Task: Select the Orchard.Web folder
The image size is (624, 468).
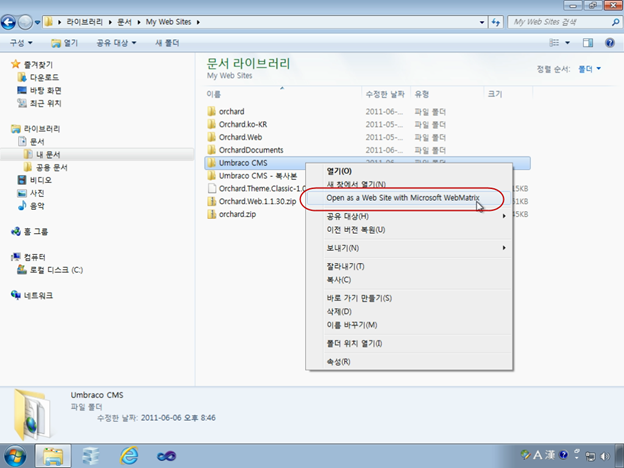Action: (240, 137)
